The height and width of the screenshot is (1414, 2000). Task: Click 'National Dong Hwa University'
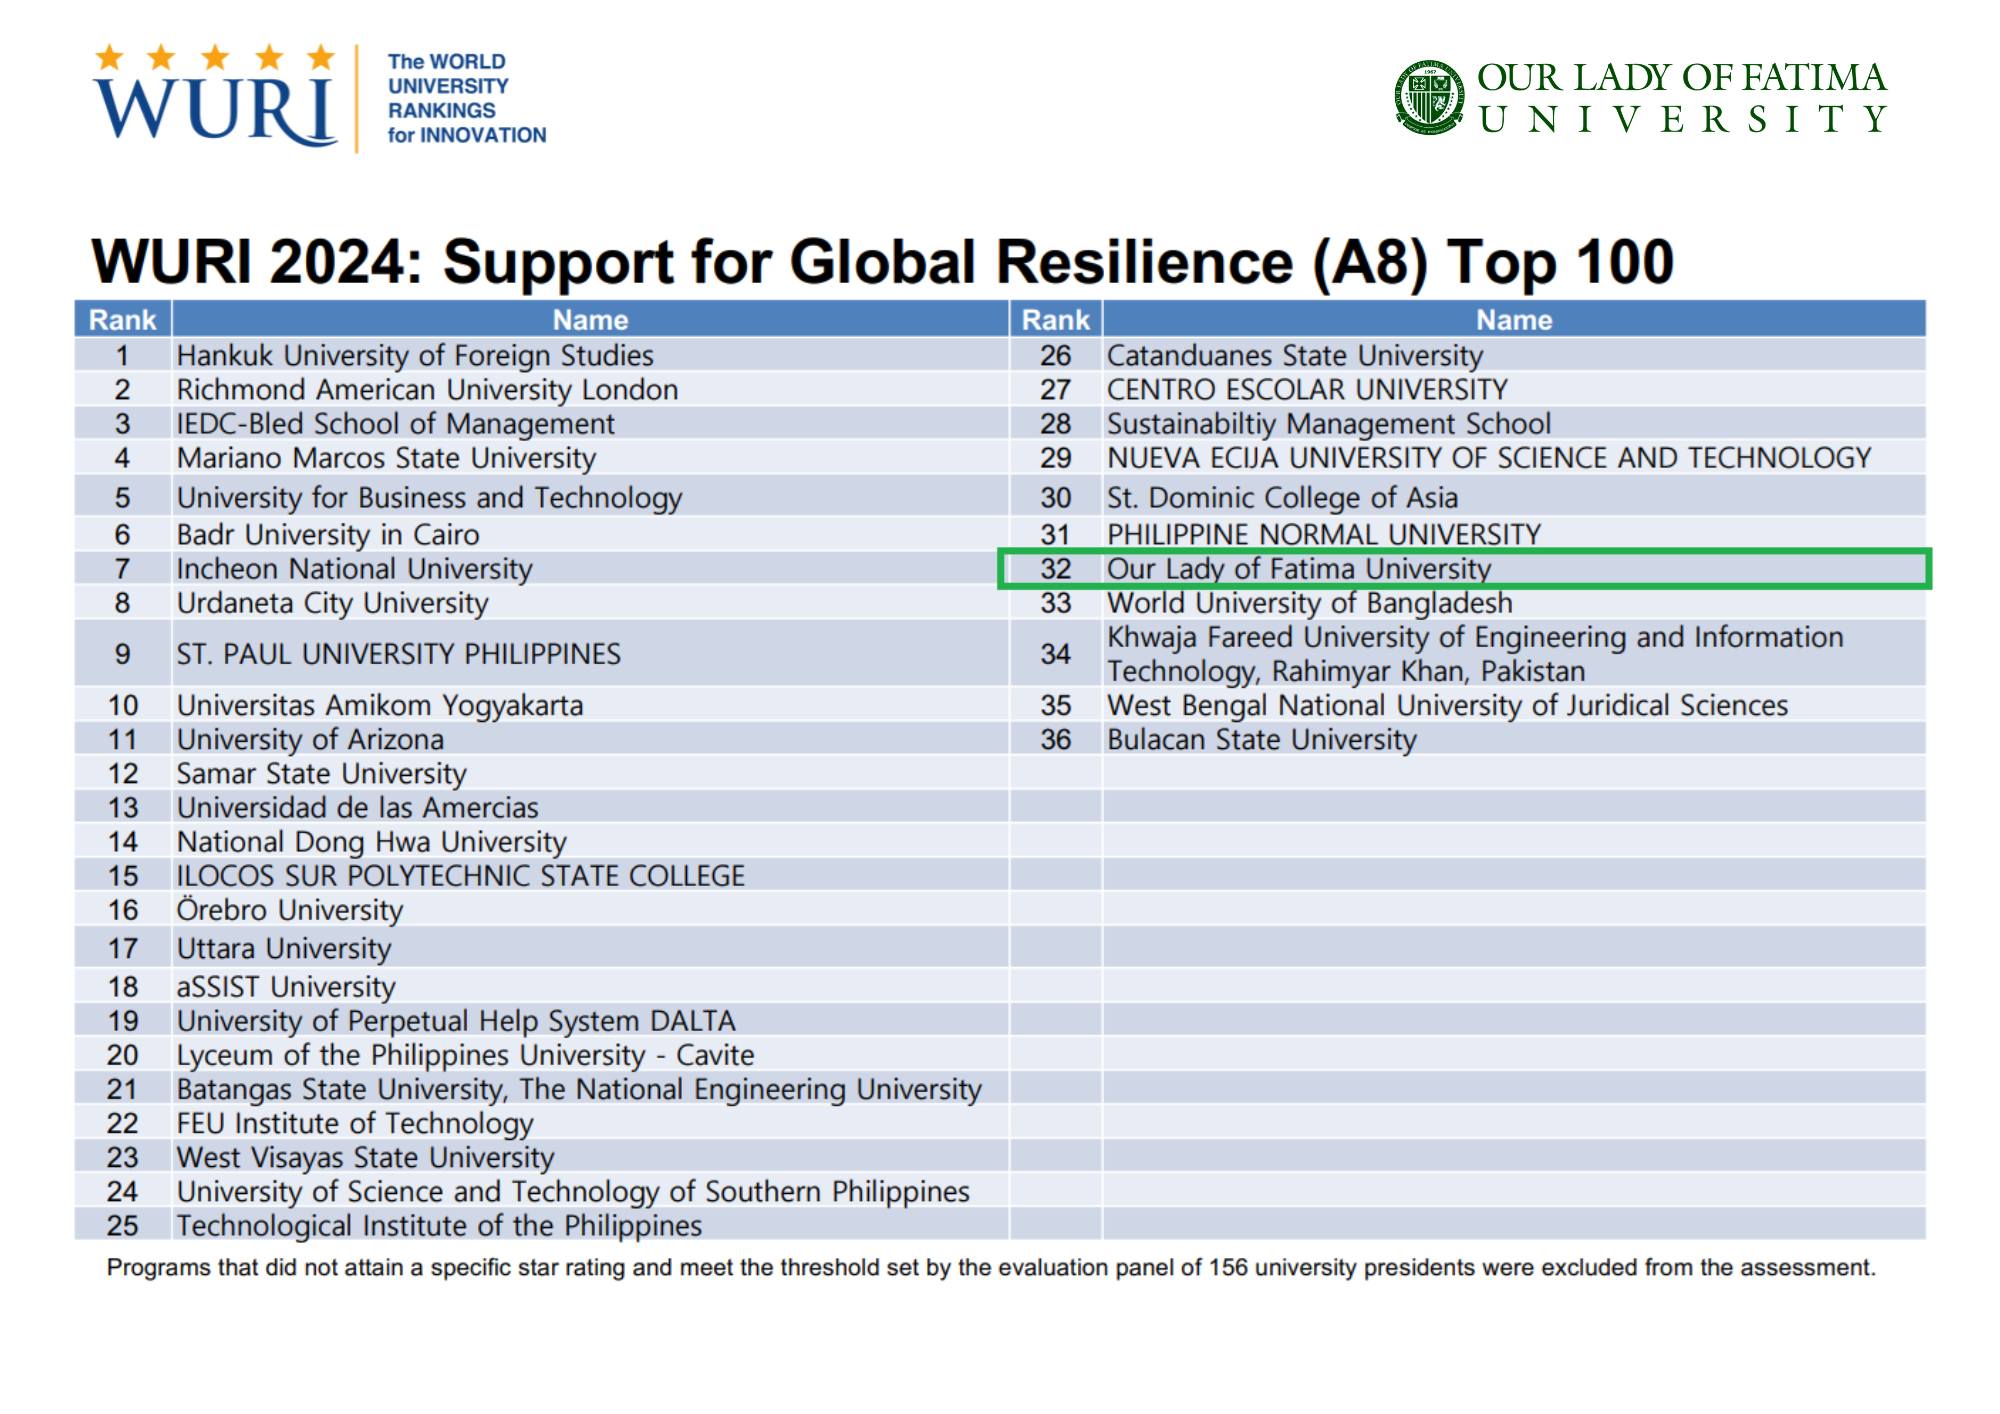coord(371,842)
